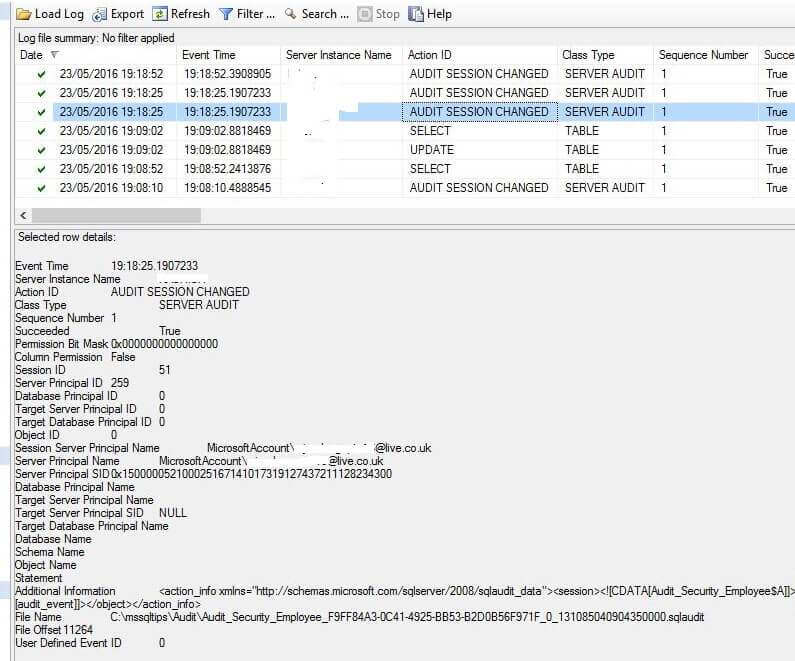Screen dimensions: 795x661
Task: Click the Server Principal SID hex value
Action: 251,474
